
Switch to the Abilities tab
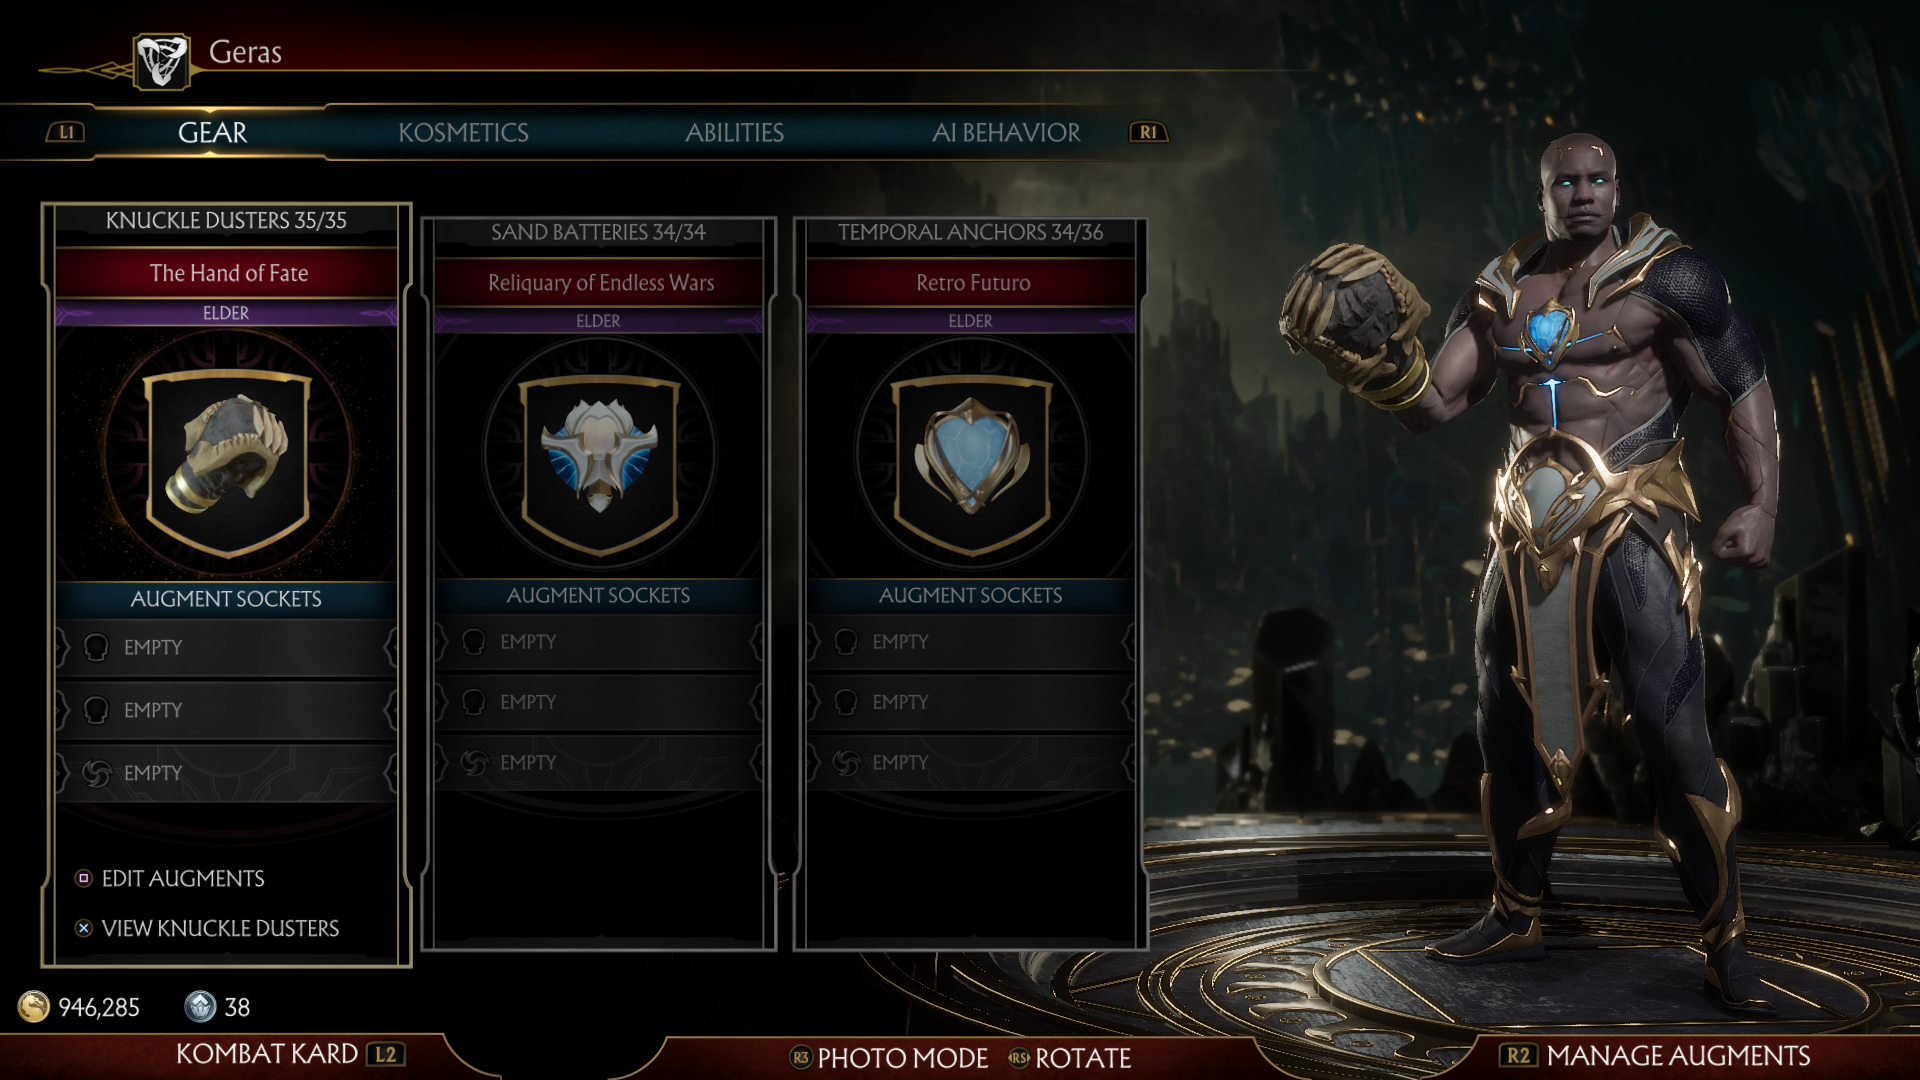pos(734,132)
